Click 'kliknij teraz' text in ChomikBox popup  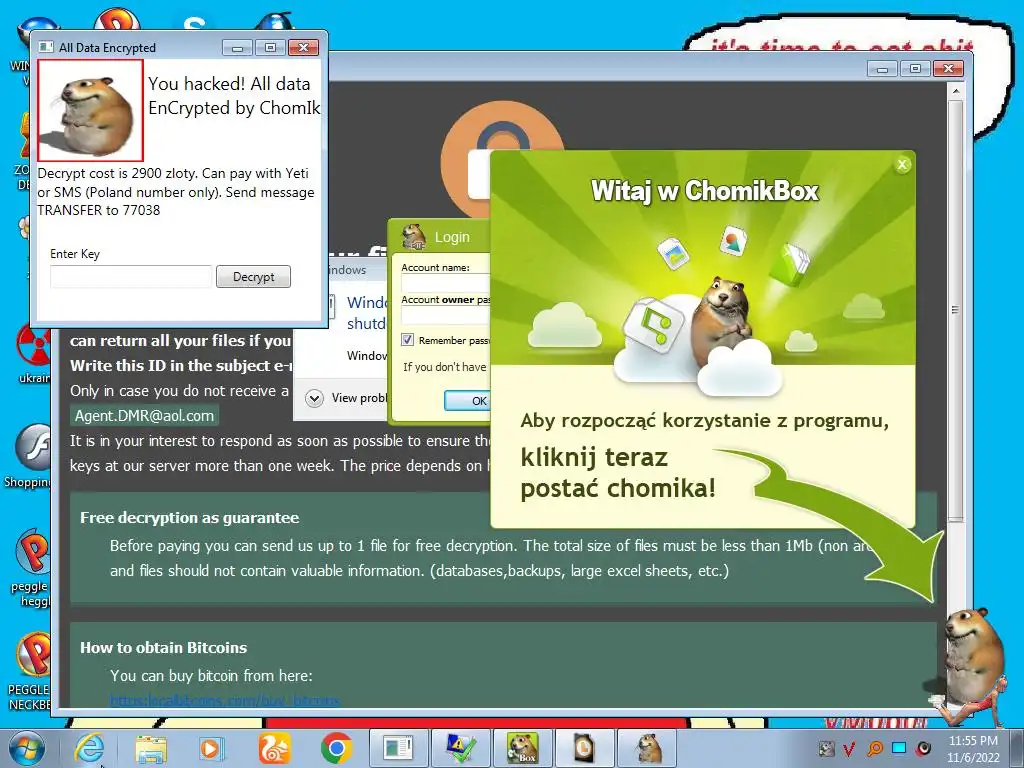594,457
